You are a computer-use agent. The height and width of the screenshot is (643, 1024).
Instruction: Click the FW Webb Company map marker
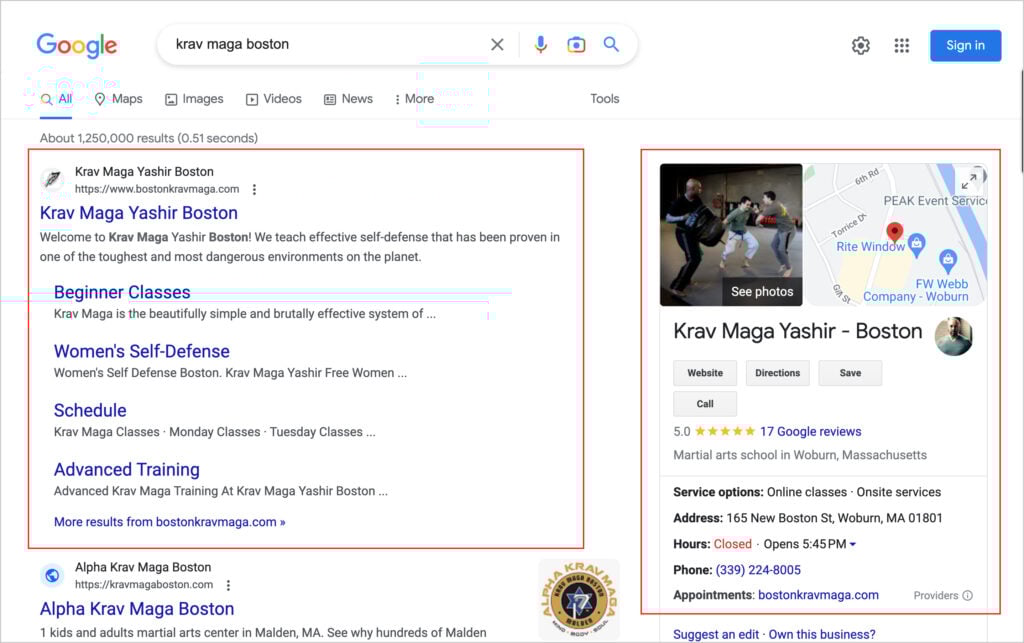[948, 260]
